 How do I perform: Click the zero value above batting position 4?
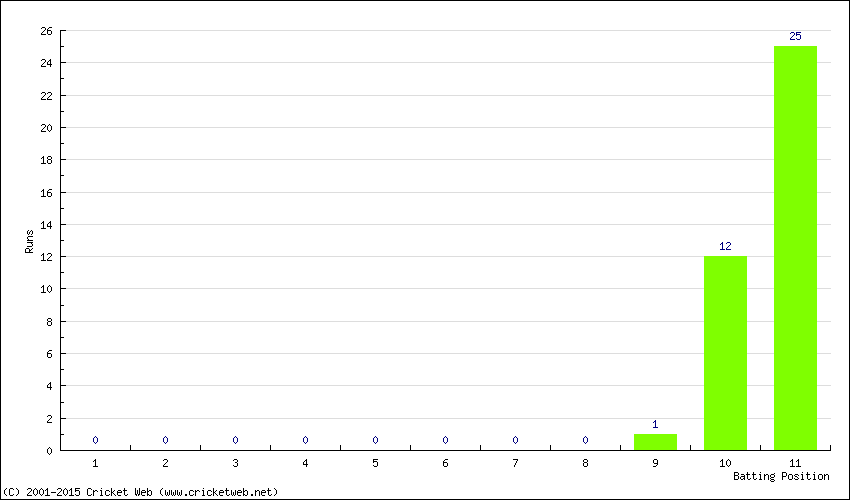click(305, 440)
